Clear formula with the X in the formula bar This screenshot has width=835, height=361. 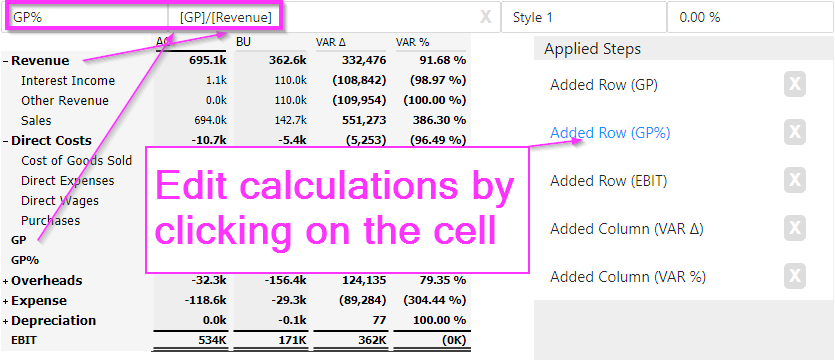point(485,17)
